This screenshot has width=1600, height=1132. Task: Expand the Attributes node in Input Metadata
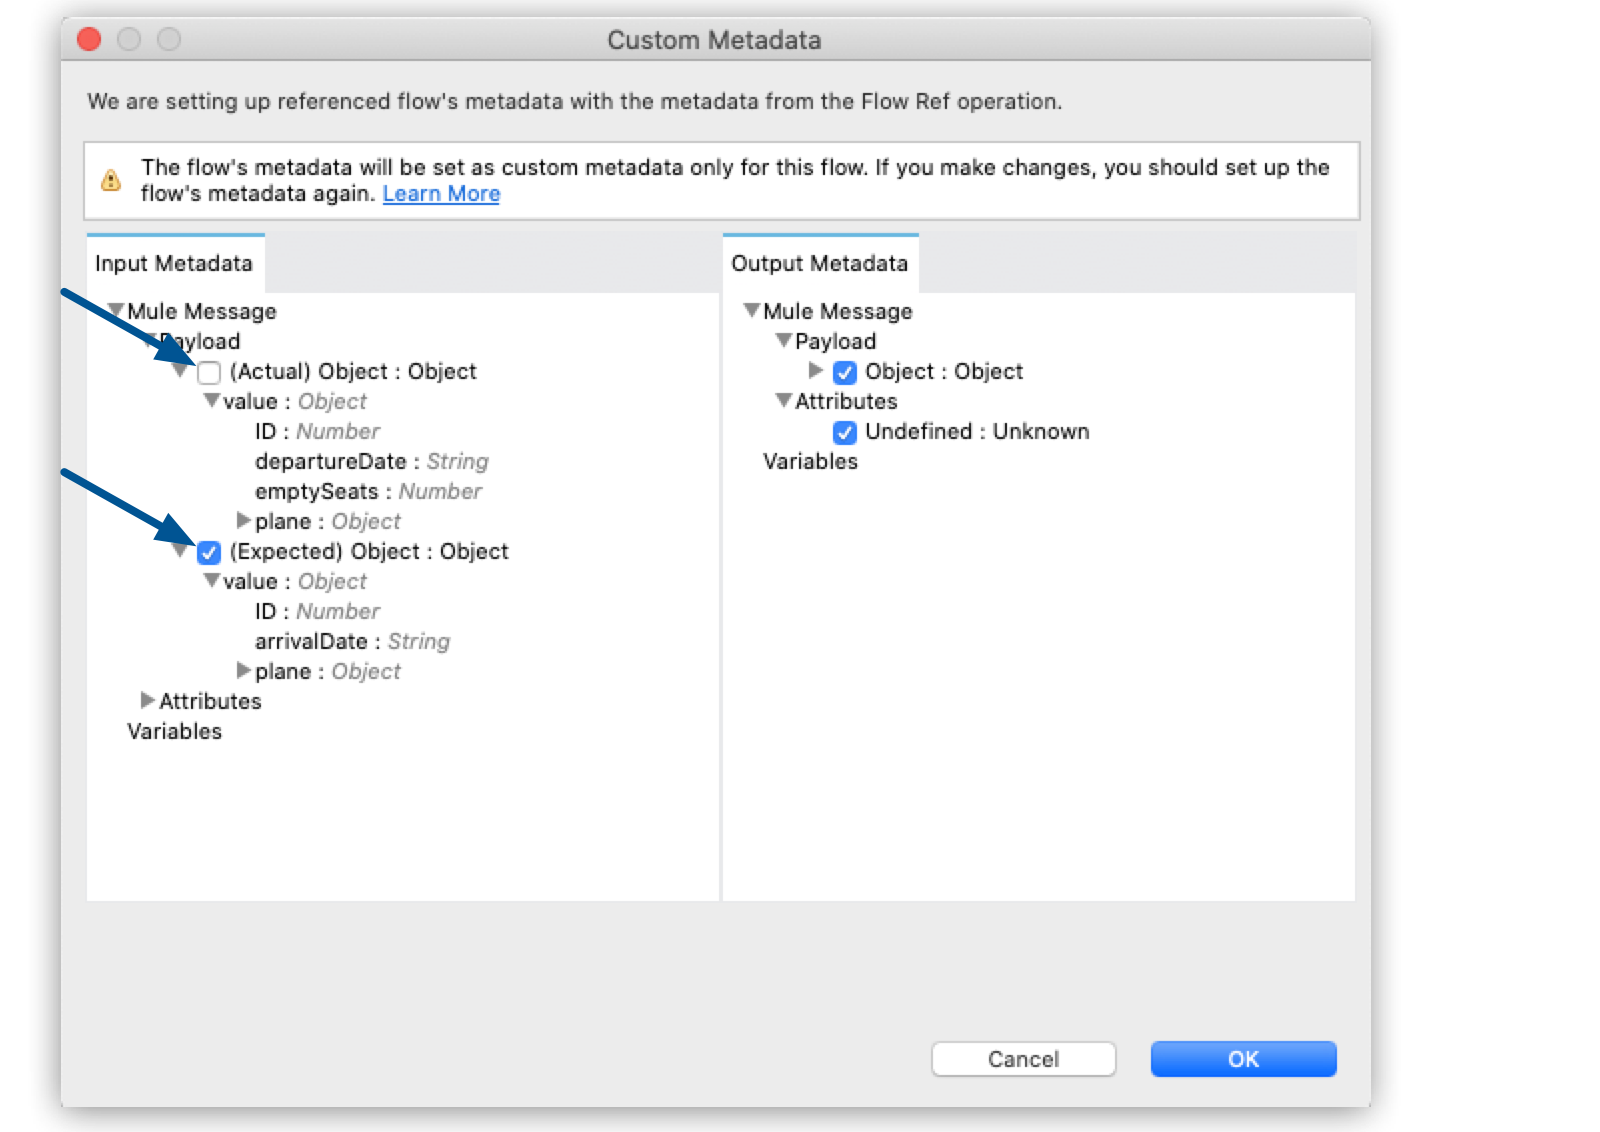click(x=147, y=700)
